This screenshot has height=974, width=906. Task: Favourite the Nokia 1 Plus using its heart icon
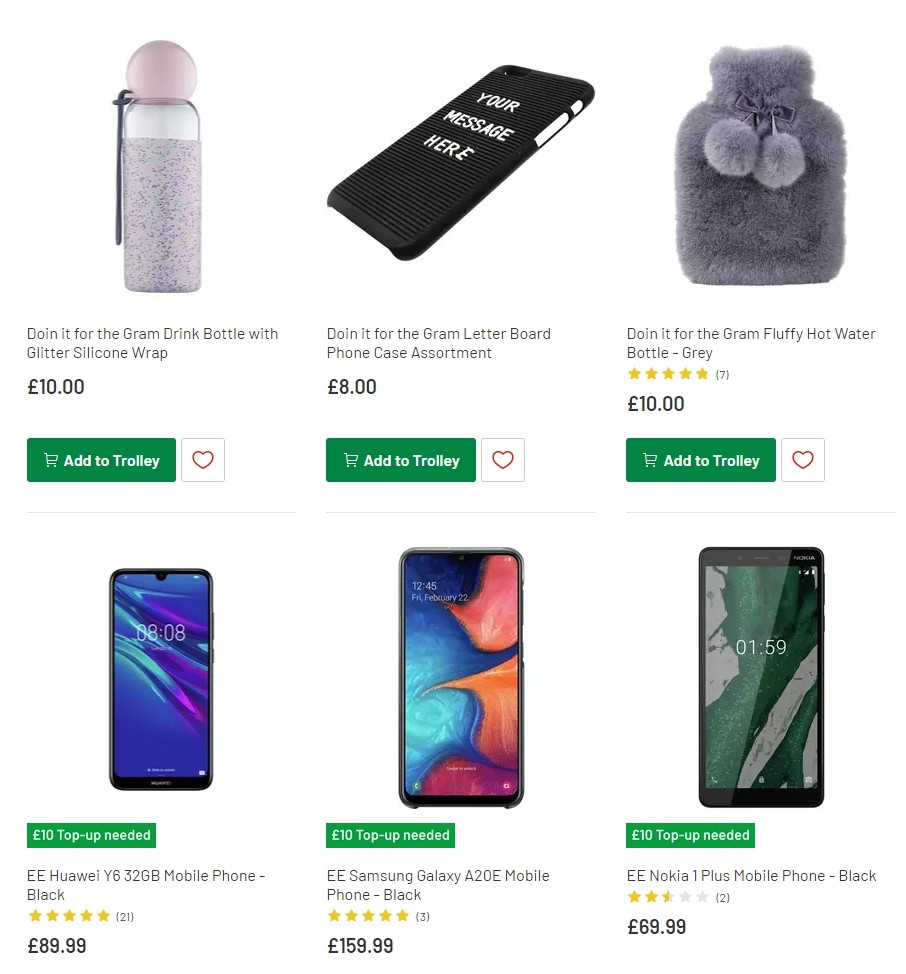[803, 970]
